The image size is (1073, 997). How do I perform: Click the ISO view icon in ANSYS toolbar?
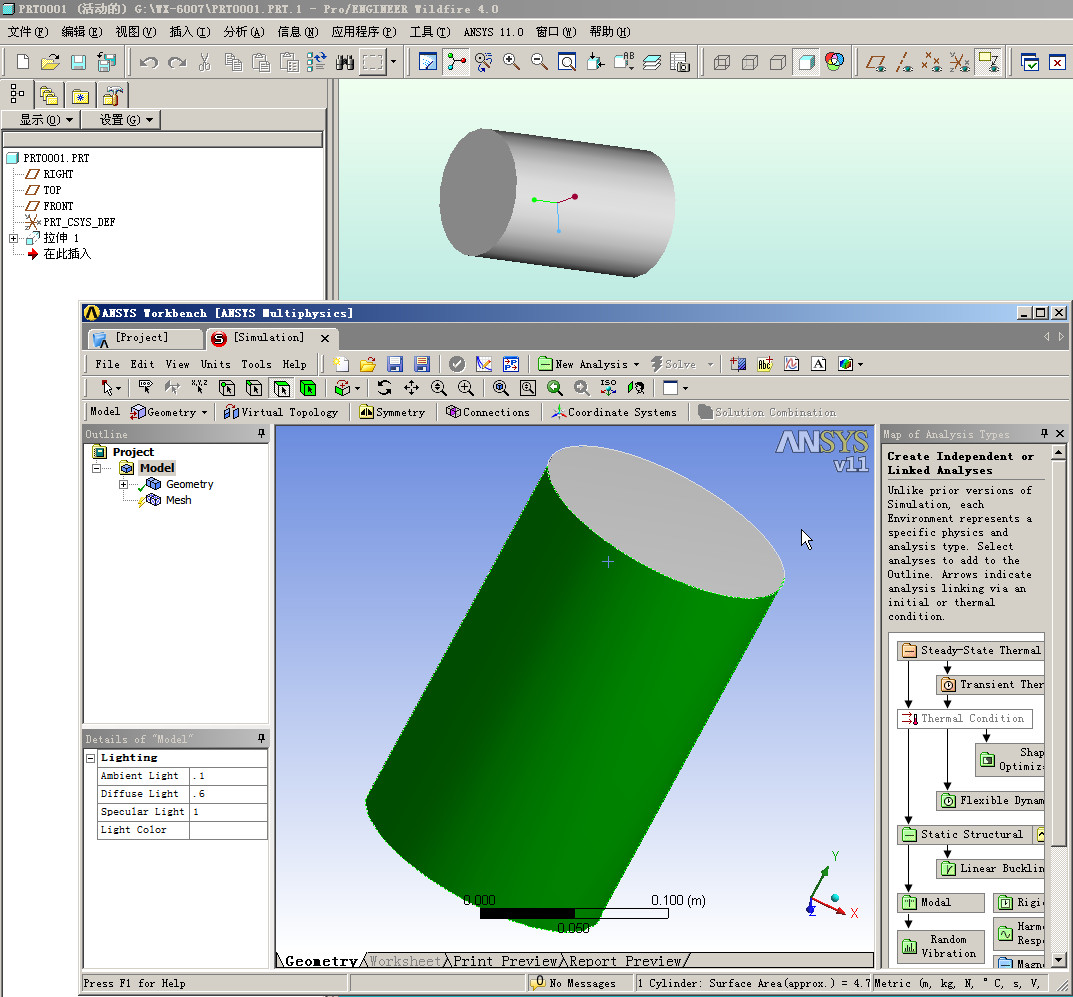[x=608, y=388]
